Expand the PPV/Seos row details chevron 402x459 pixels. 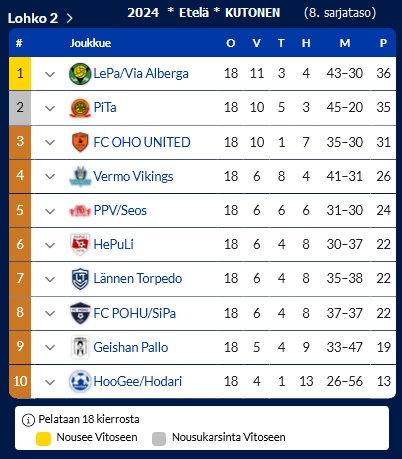point(50,211)
